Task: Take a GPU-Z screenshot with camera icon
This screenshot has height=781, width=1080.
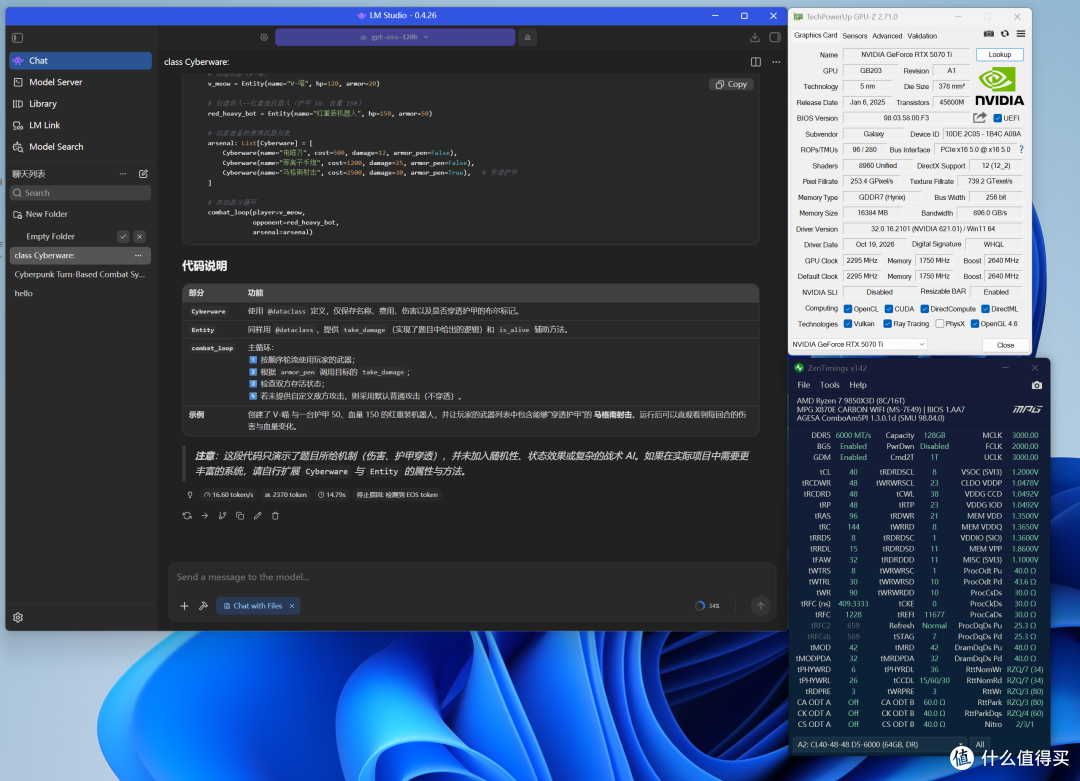Action: (x=988, y=34)
